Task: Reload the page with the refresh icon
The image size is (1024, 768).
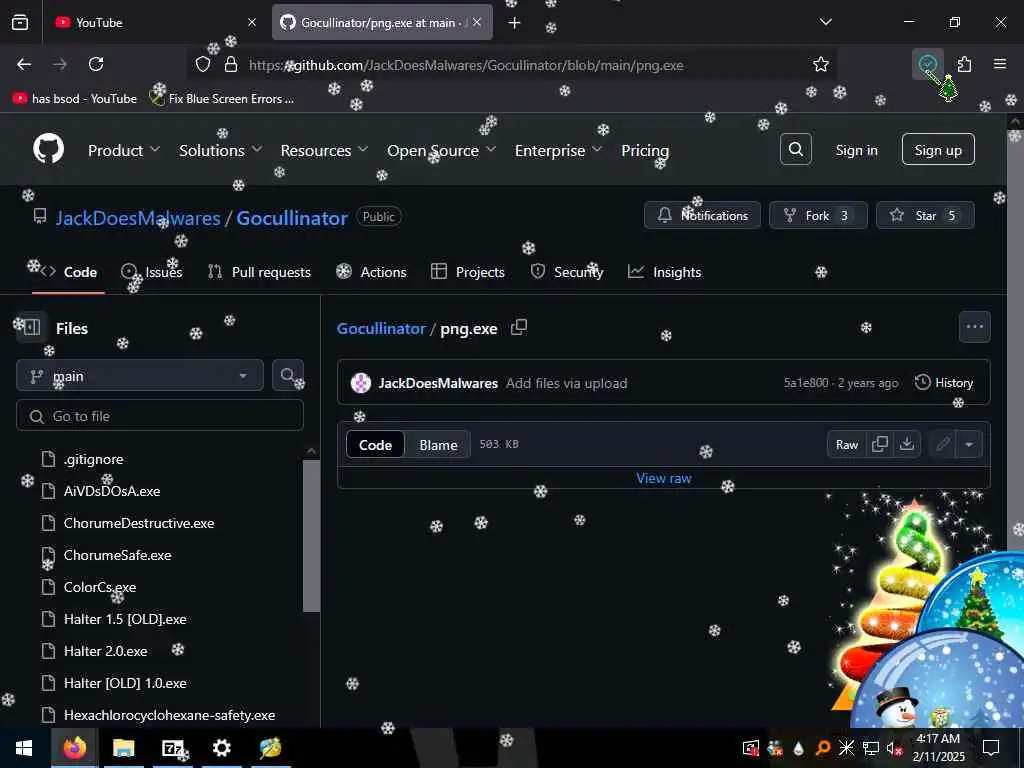Action: tap(96, 64)
